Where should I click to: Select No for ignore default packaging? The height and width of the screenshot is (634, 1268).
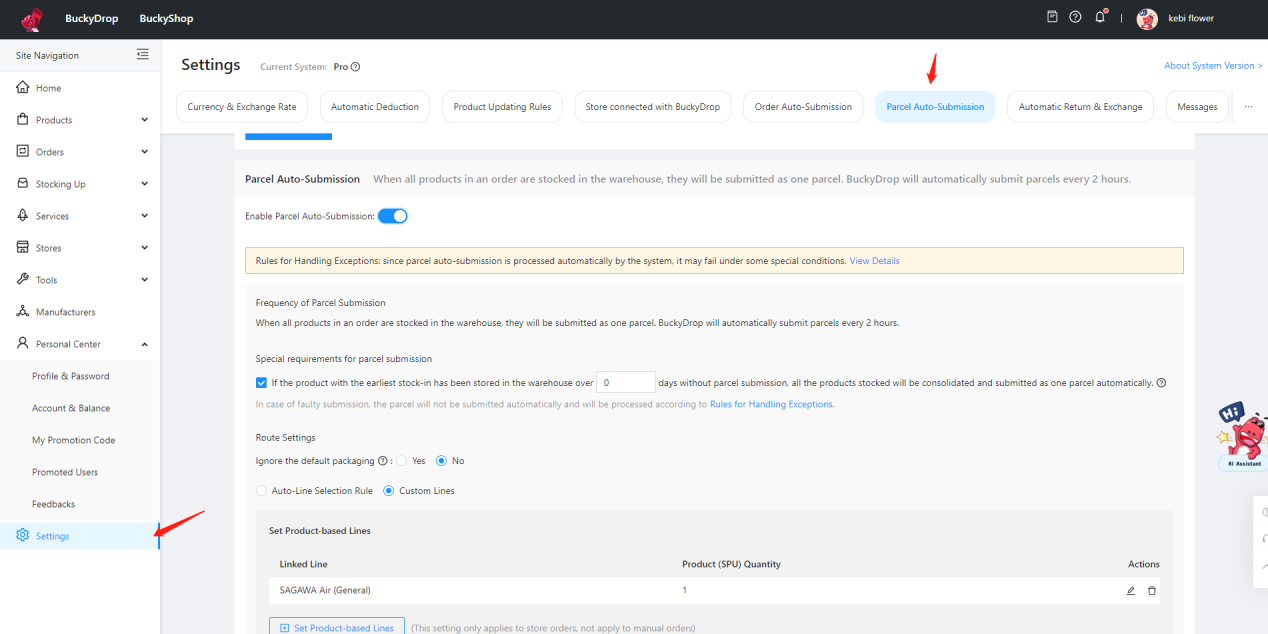coord(441,461)
